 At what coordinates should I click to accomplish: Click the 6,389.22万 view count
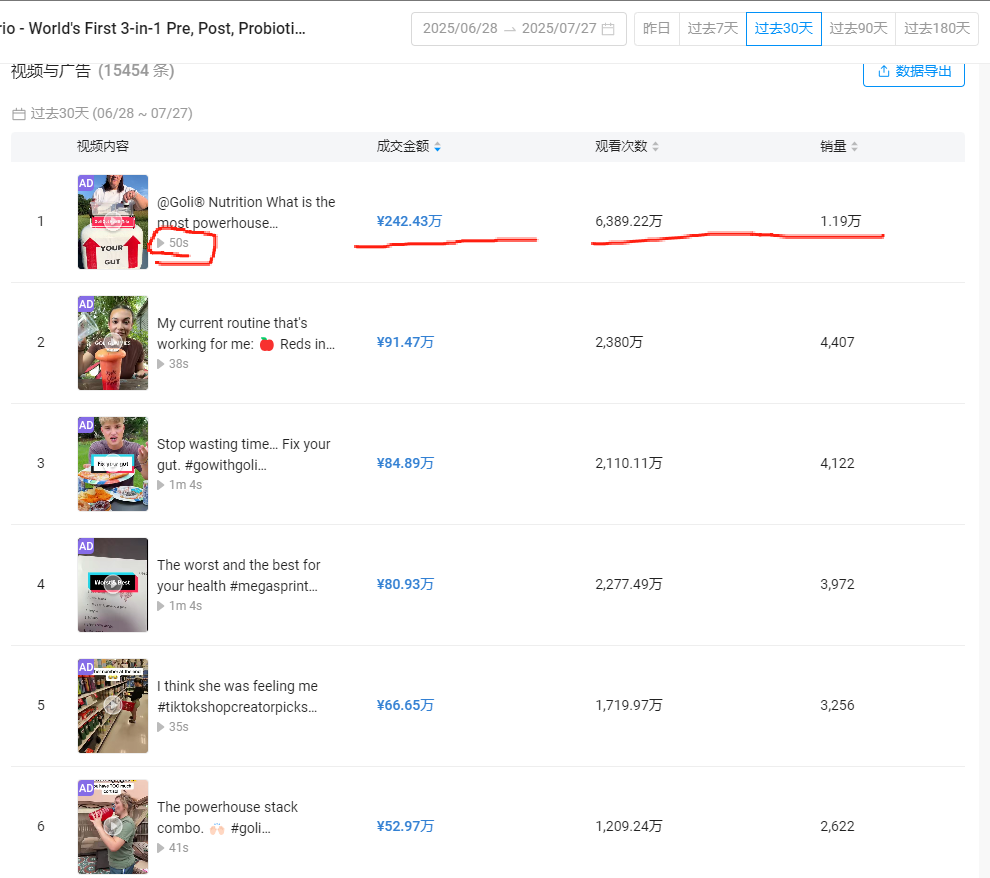pyautogui.click(x=629, y=222)
